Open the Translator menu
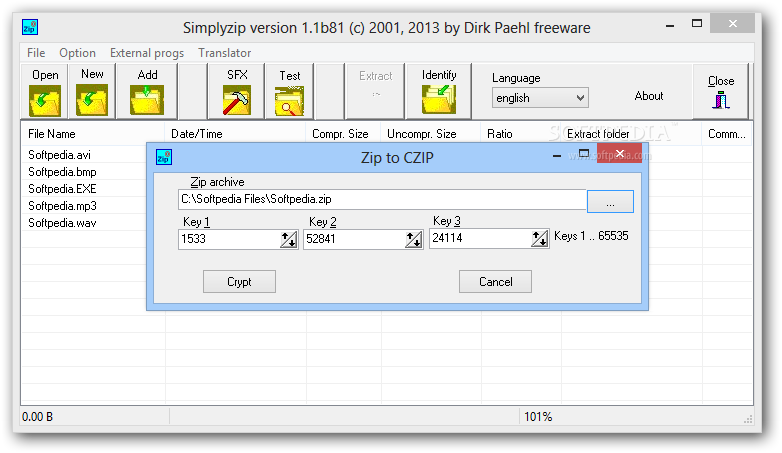 pyautogui.click(x=224, y=53)
